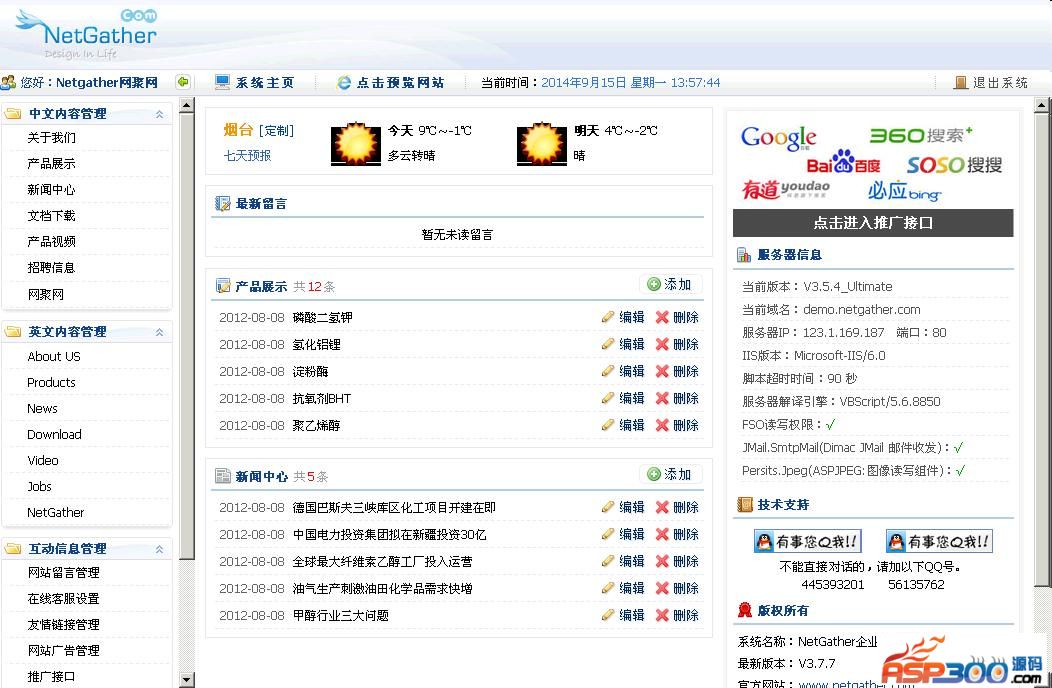The height and width of the screenshot is (688, 1052).
Task: Delete the 氢化铝锂 product
Action: [x=677, y=344]
